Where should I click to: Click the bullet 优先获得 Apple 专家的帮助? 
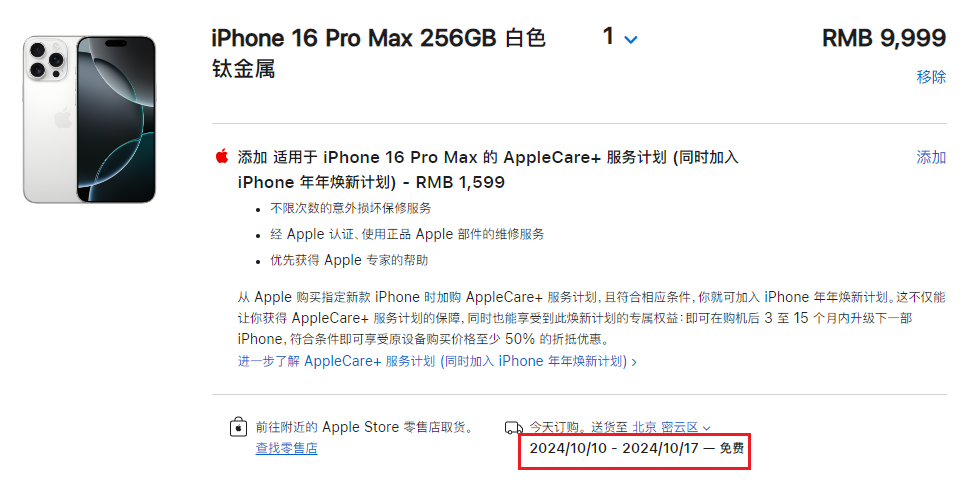click(x=349, y=260)
